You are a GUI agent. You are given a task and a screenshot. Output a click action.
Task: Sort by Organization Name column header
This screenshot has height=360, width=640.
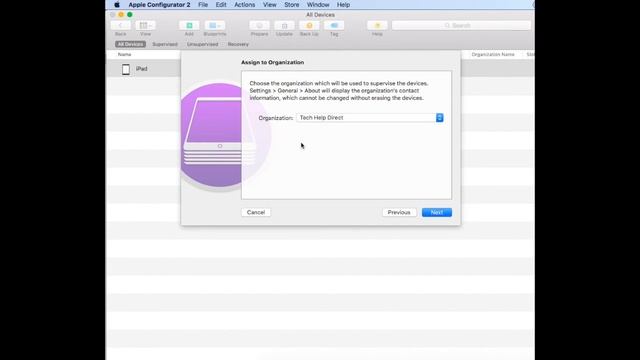coord(493,54)
